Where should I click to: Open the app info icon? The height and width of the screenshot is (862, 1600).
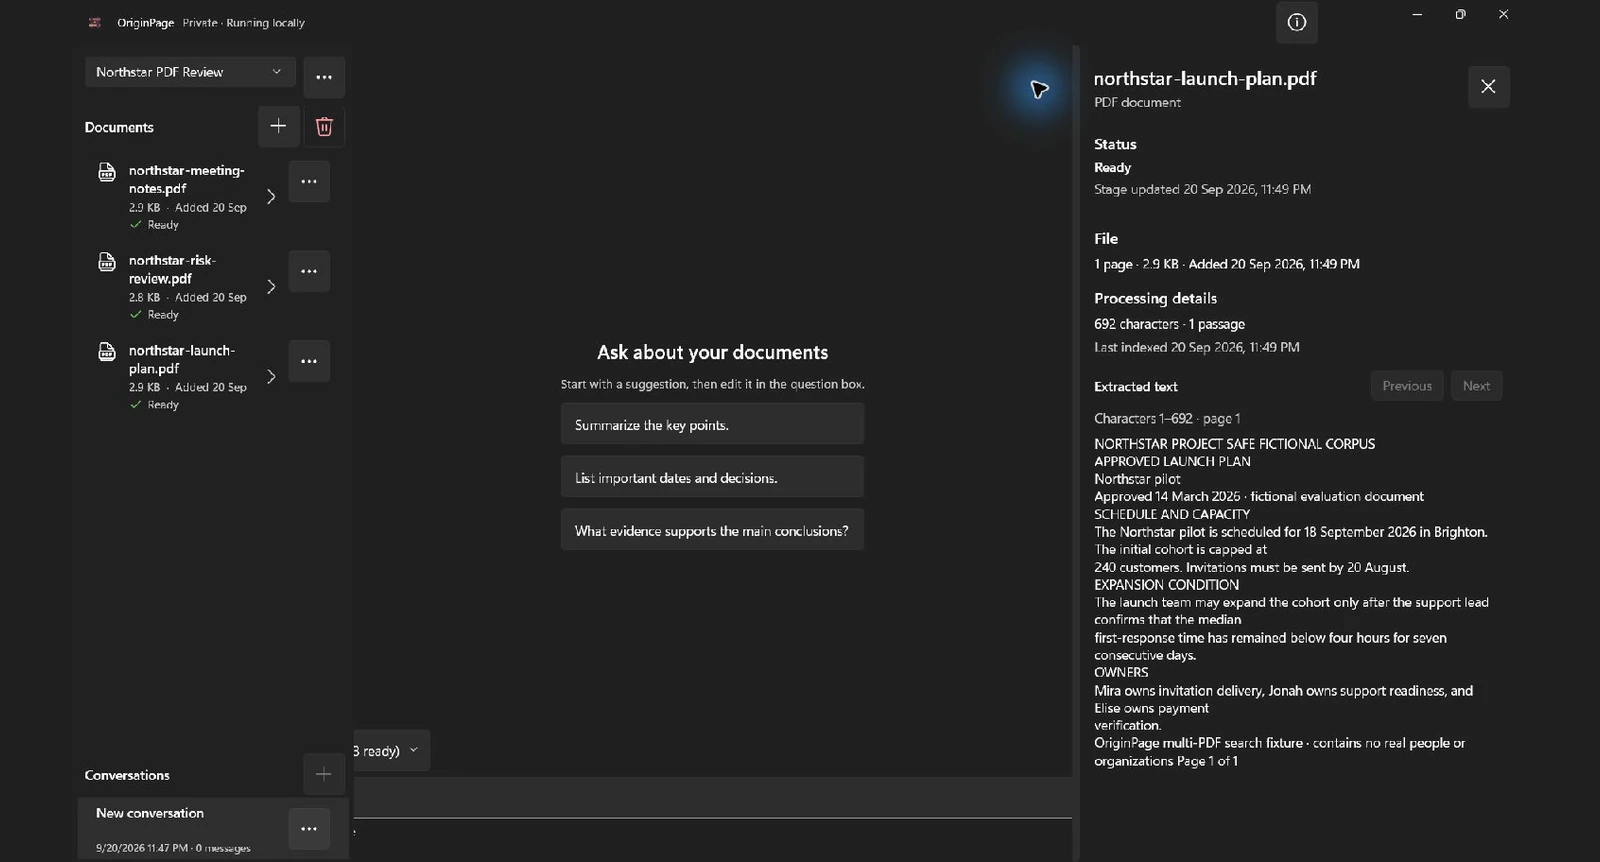click(x=1297, y=22)
